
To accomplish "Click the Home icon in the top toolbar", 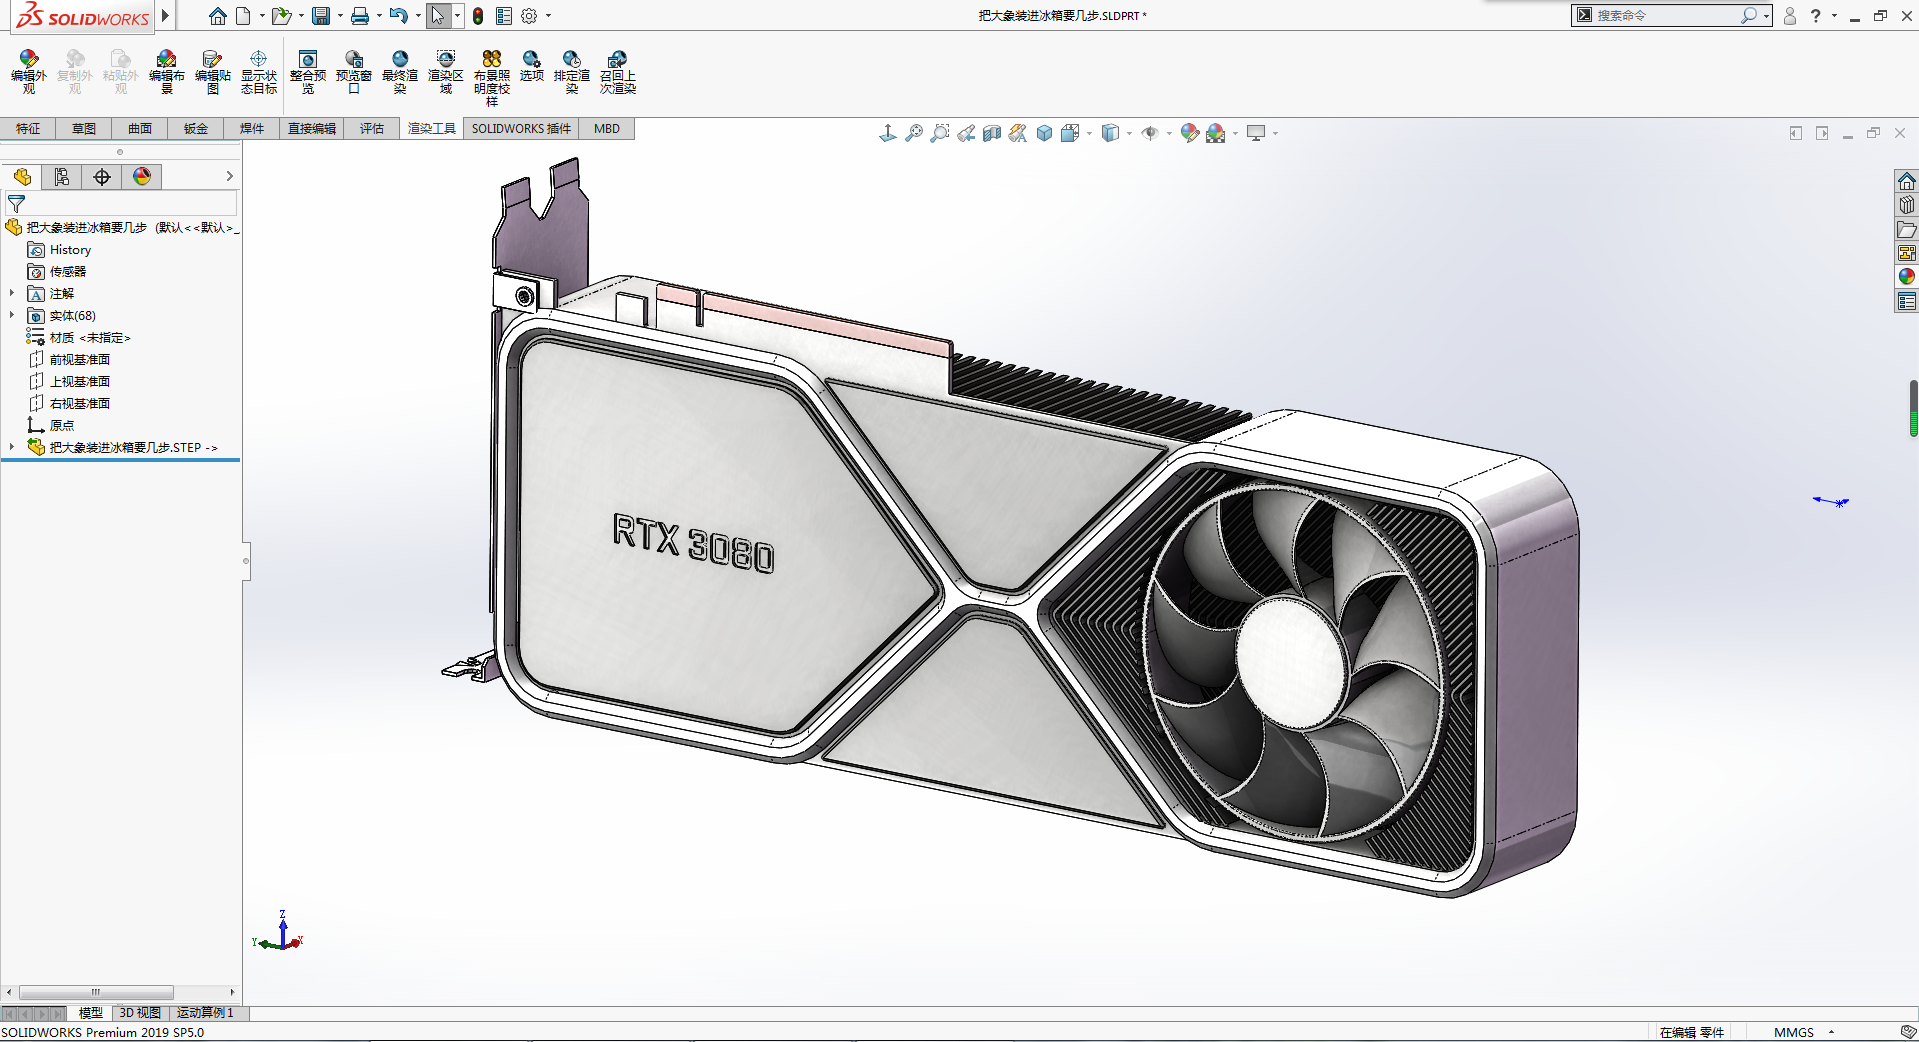I will click(x=217, y=16).
